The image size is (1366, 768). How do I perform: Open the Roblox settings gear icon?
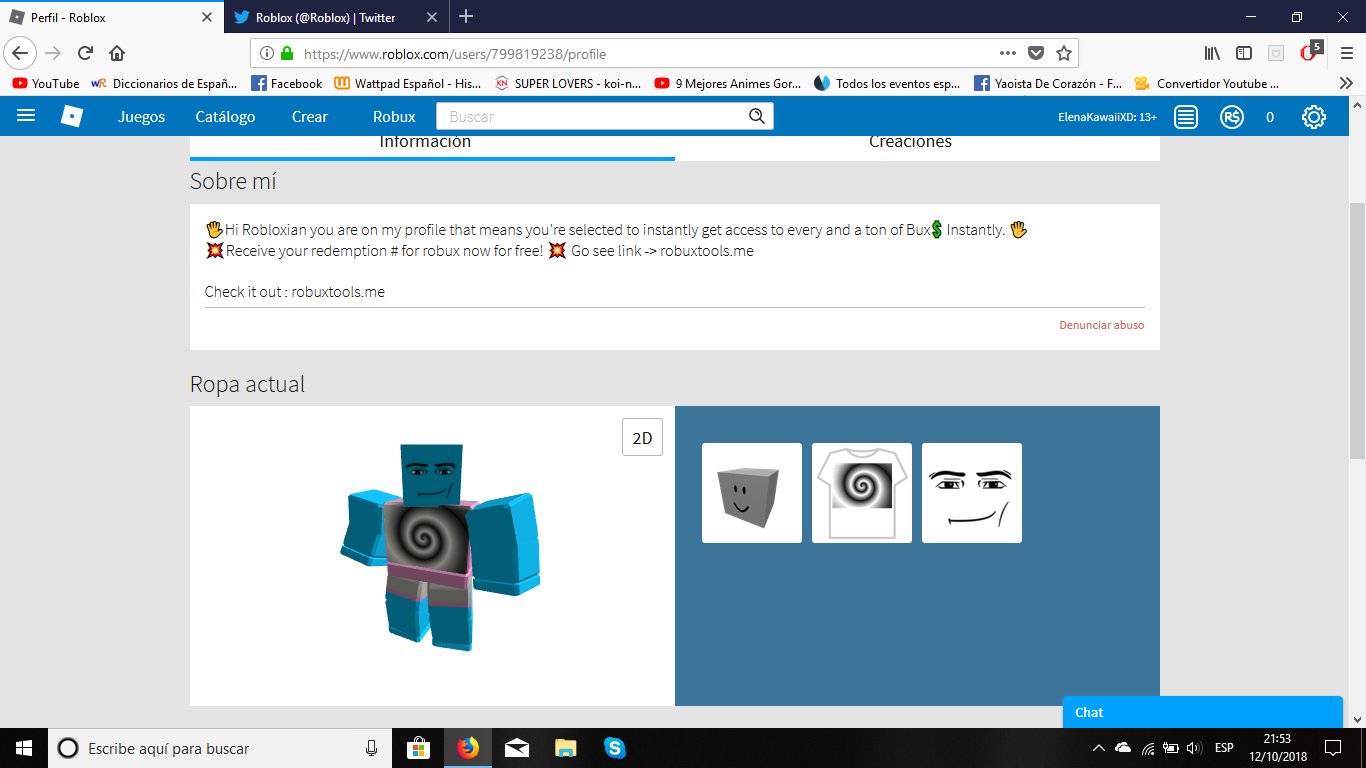click(1314, 117)
